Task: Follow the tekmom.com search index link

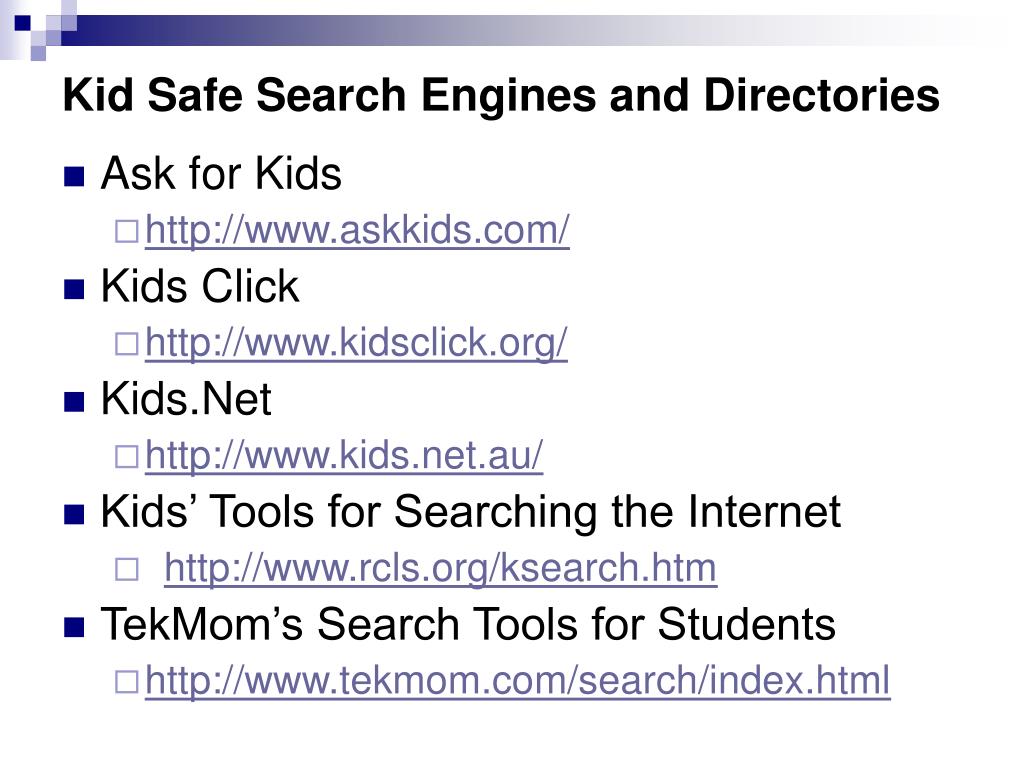Action: 518,680
